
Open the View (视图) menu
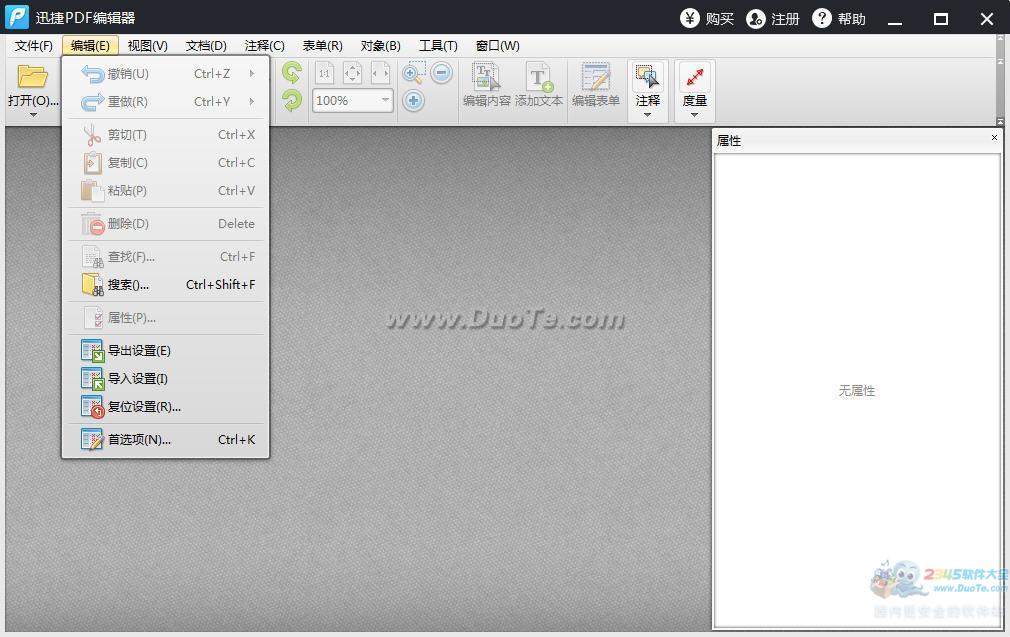point(147,46)
